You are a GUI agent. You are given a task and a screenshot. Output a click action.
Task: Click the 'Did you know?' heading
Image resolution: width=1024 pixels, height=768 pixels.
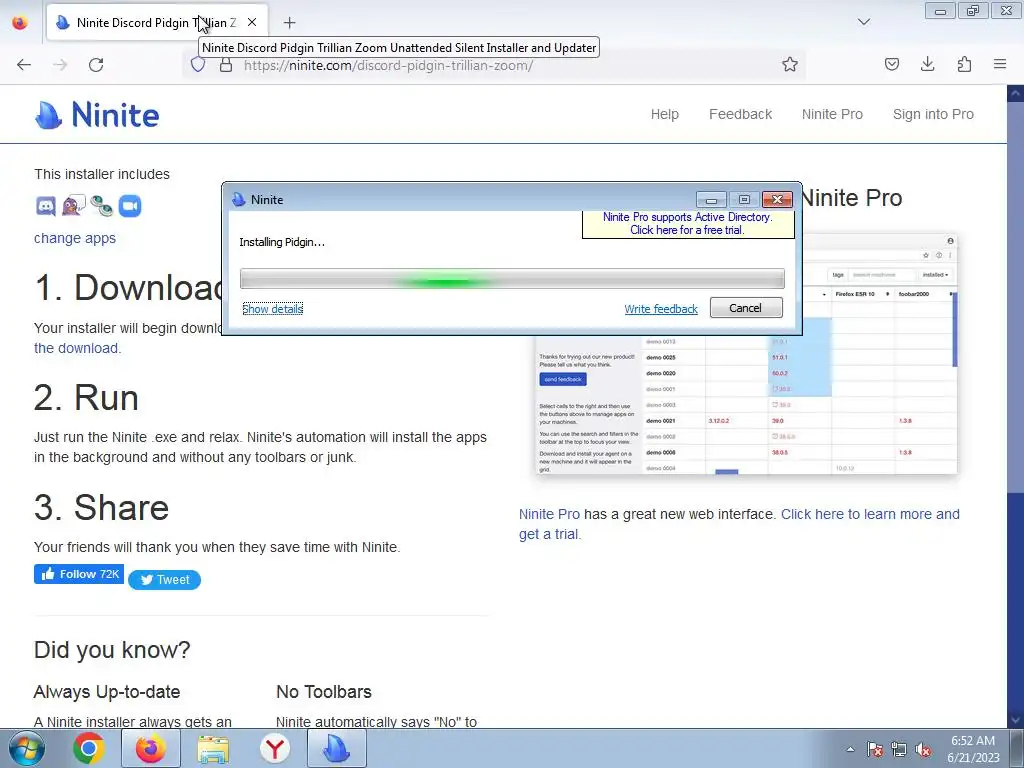pyautogui.click(x=112, y=650)
